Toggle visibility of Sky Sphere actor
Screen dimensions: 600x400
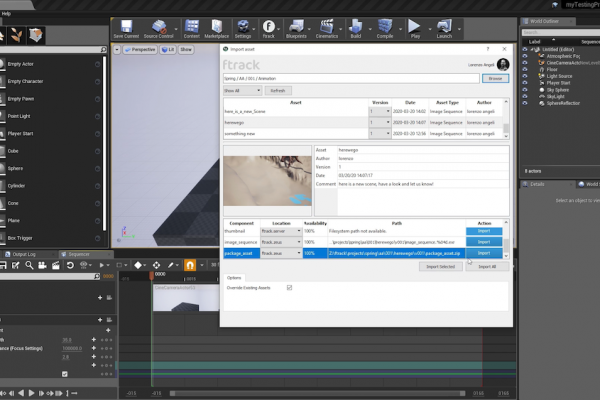tap(525, 90)
